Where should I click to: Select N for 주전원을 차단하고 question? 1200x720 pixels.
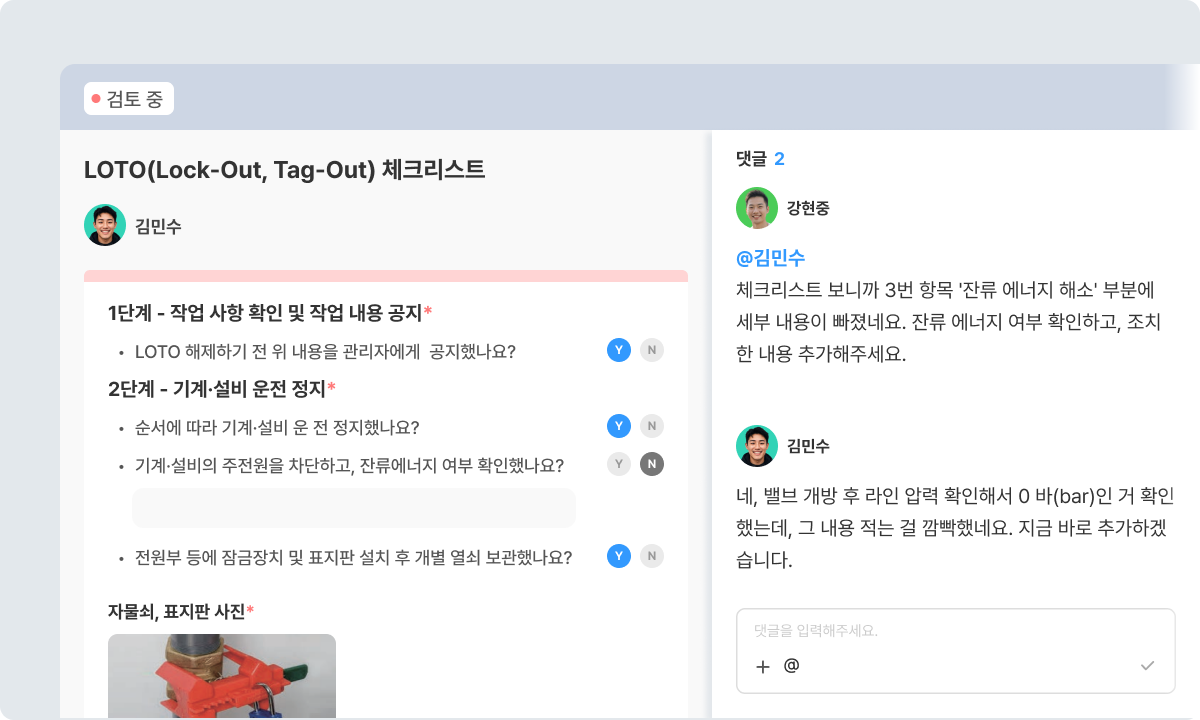[x=652, y=464]
